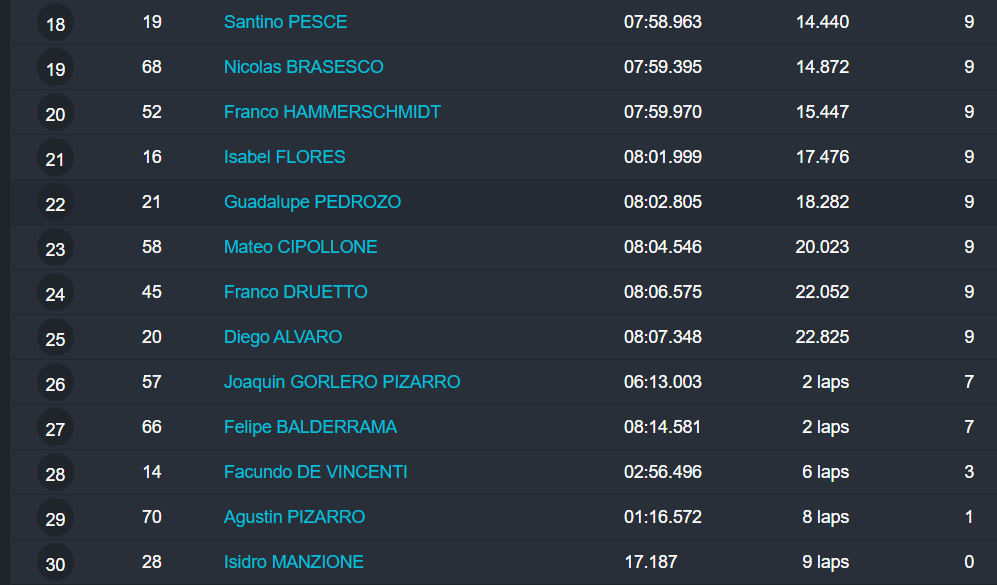Click the position 27 circle badge
This screenshot has width=997, height=585.
55,428
